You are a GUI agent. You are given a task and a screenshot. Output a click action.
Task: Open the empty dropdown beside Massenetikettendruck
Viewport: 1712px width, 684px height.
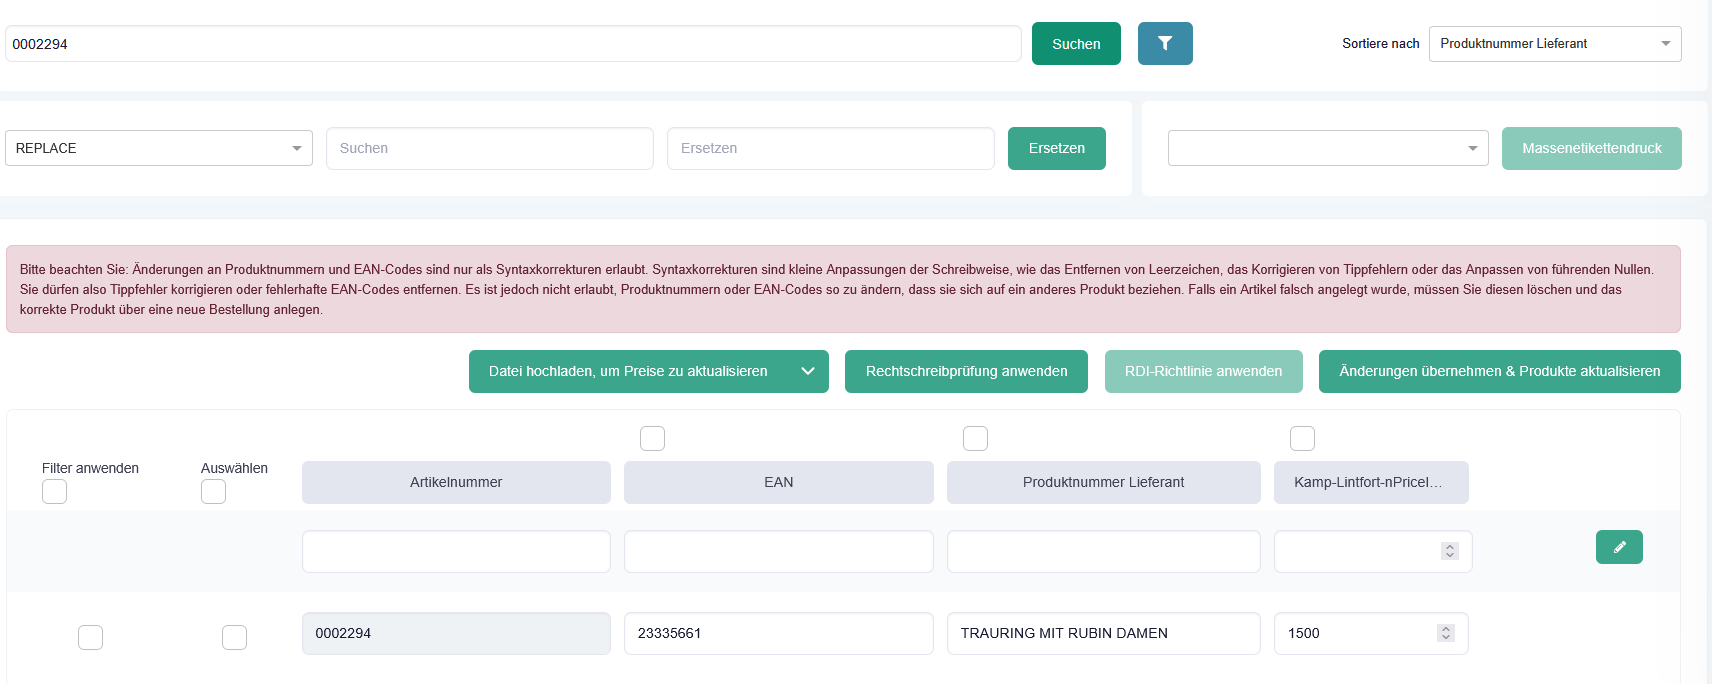pos(1327,148)
